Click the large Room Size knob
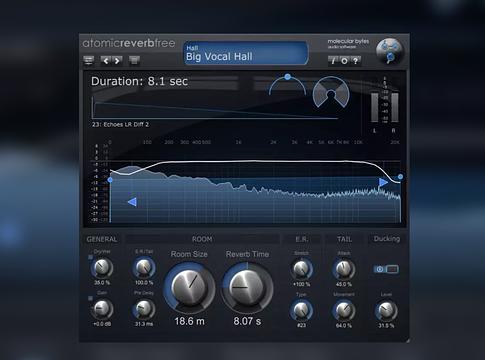Viewport: 485px width, 360px height. click(x=189, y=287)
